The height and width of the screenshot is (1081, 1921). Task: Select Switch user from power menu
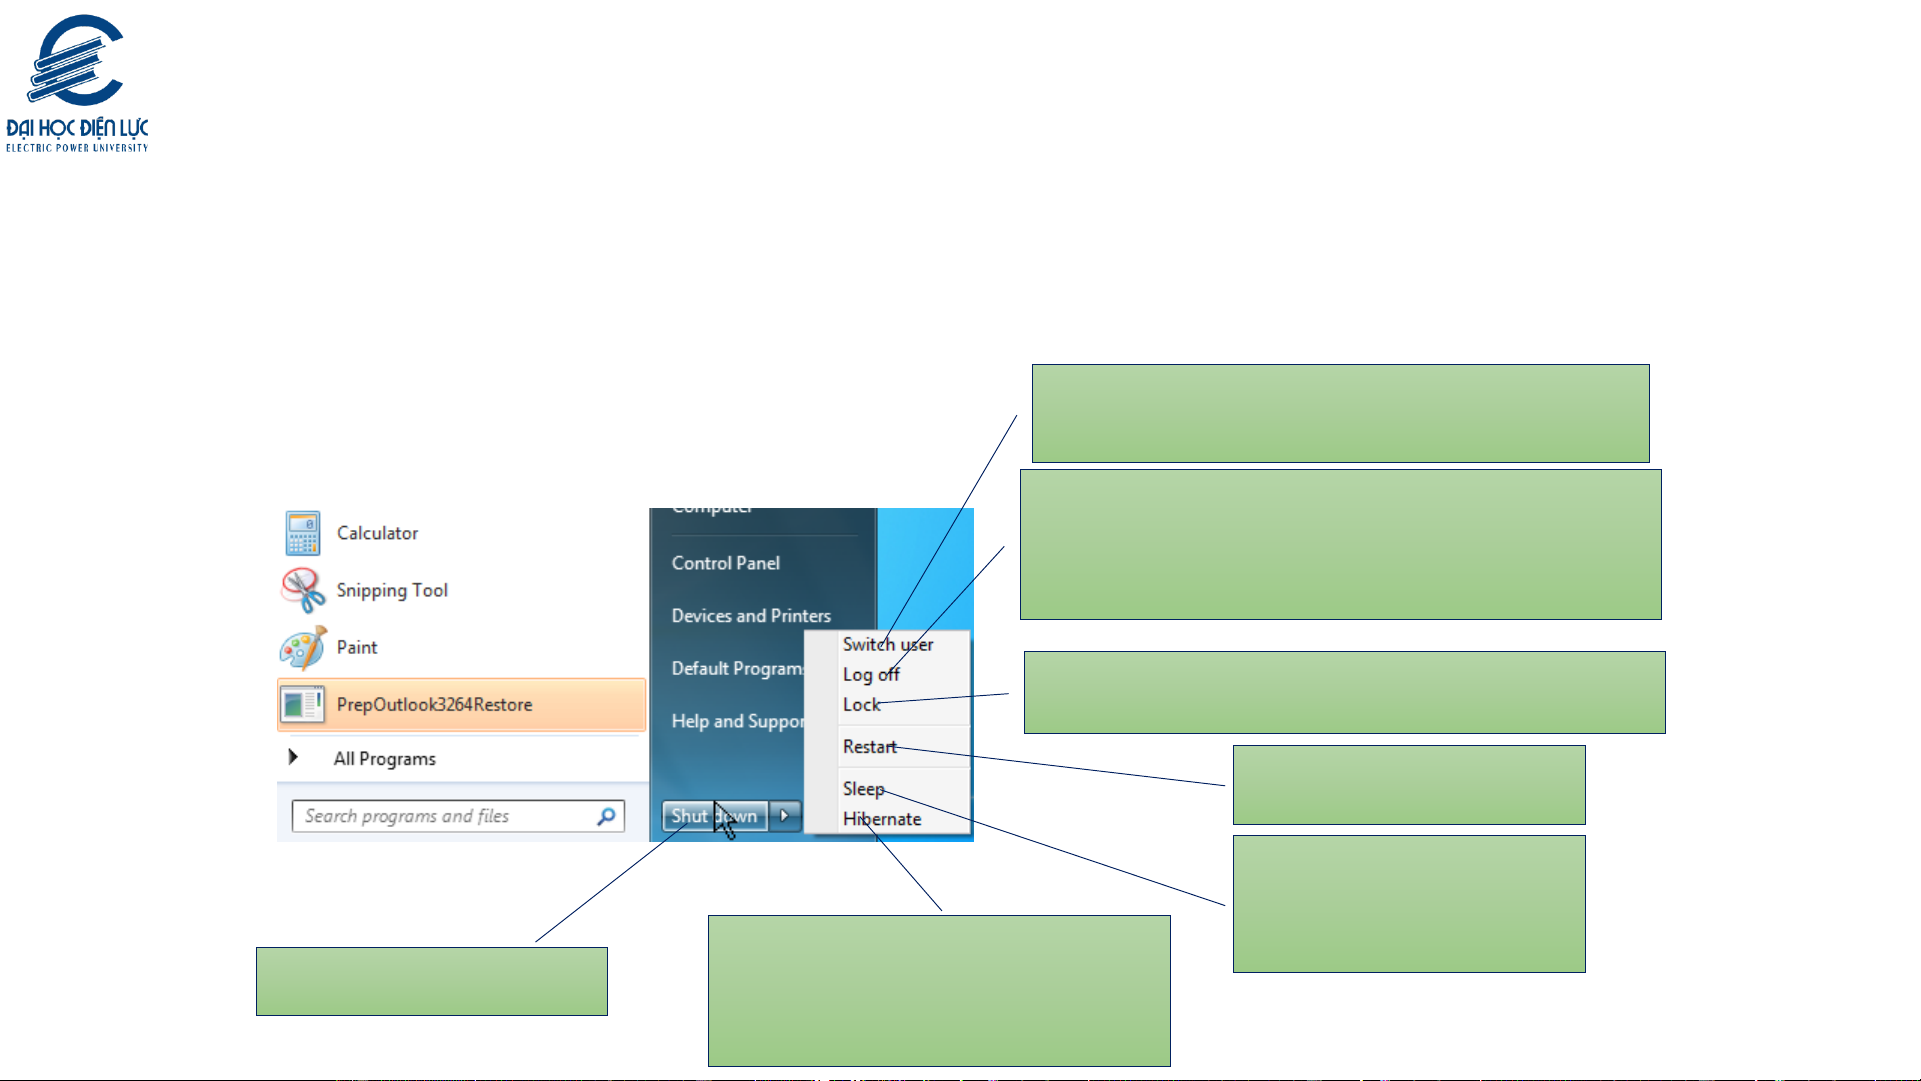[x=887, y=645]
